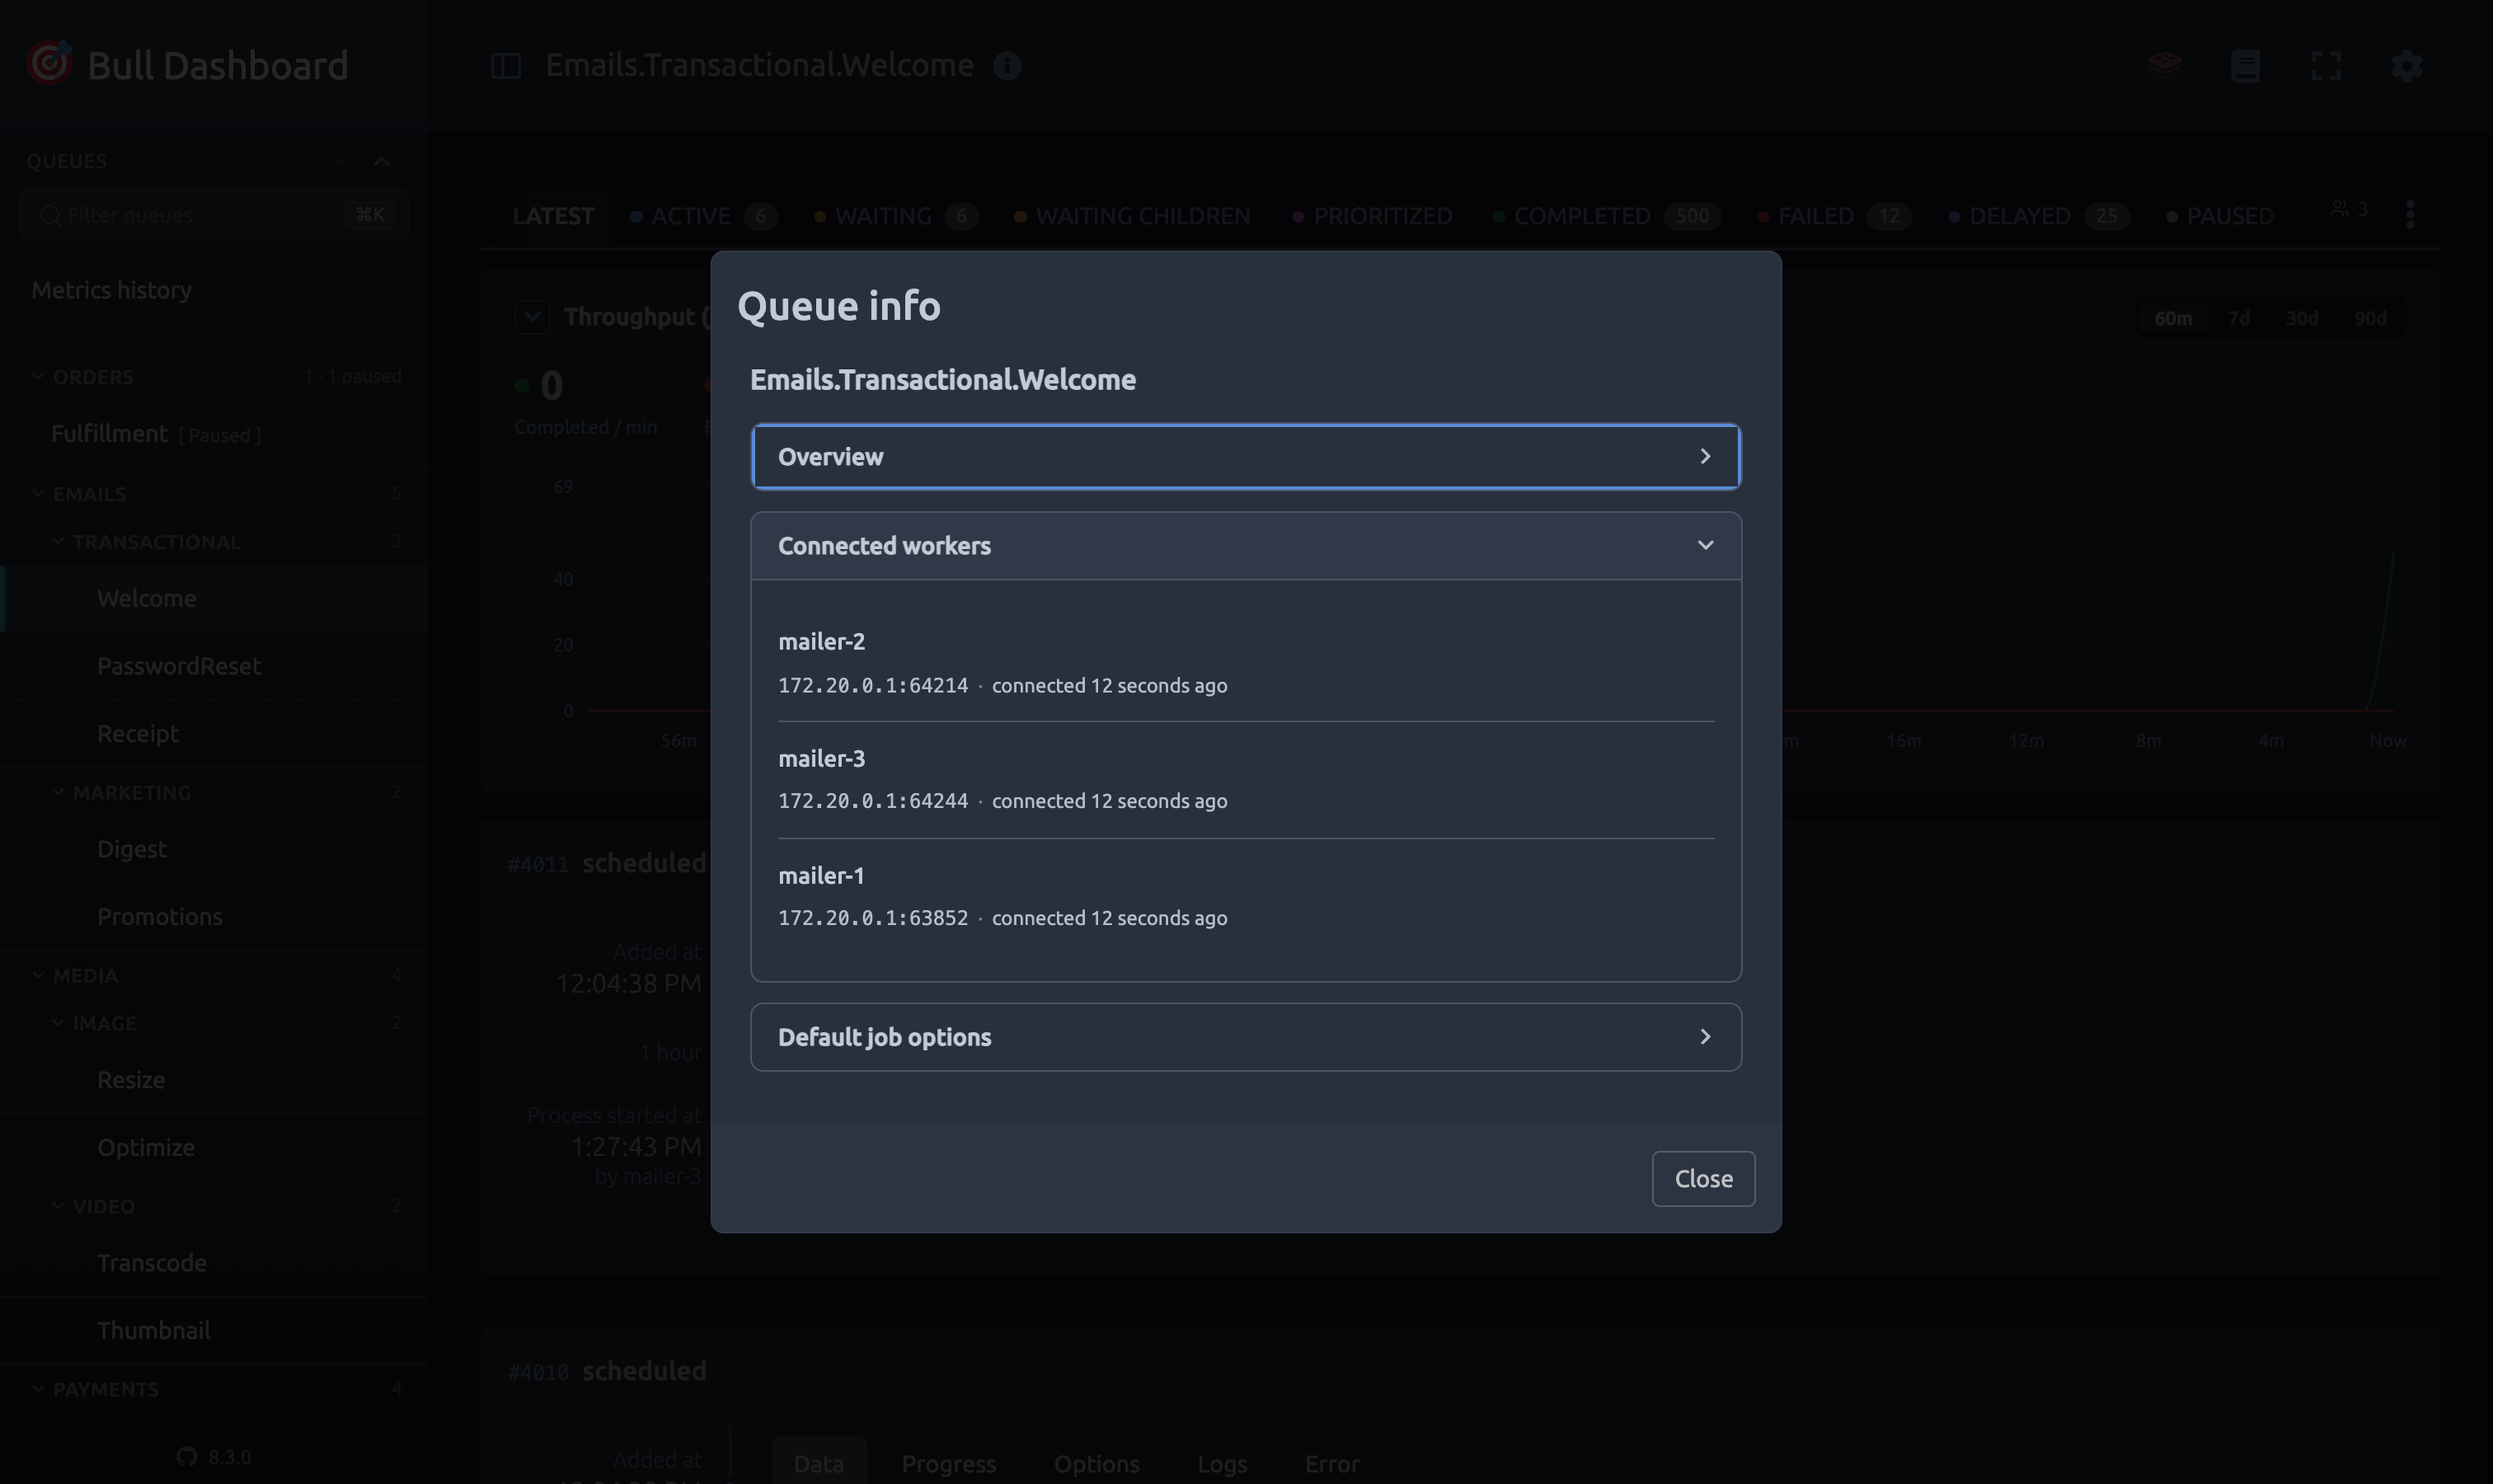Select the 90d time range

[2370, 318]
